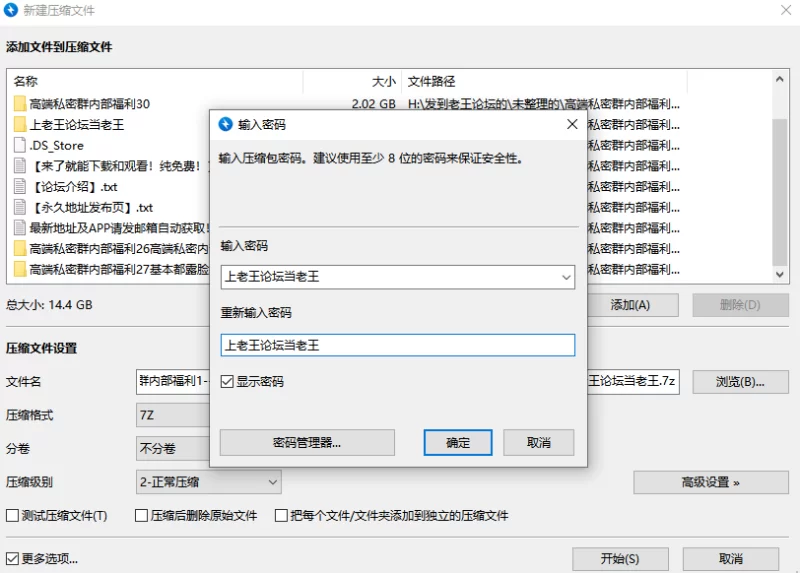The image size is (800, 573).
Task: Click file icon of 最新地址及APP请发邮箱 row
Action: (20, 228)
